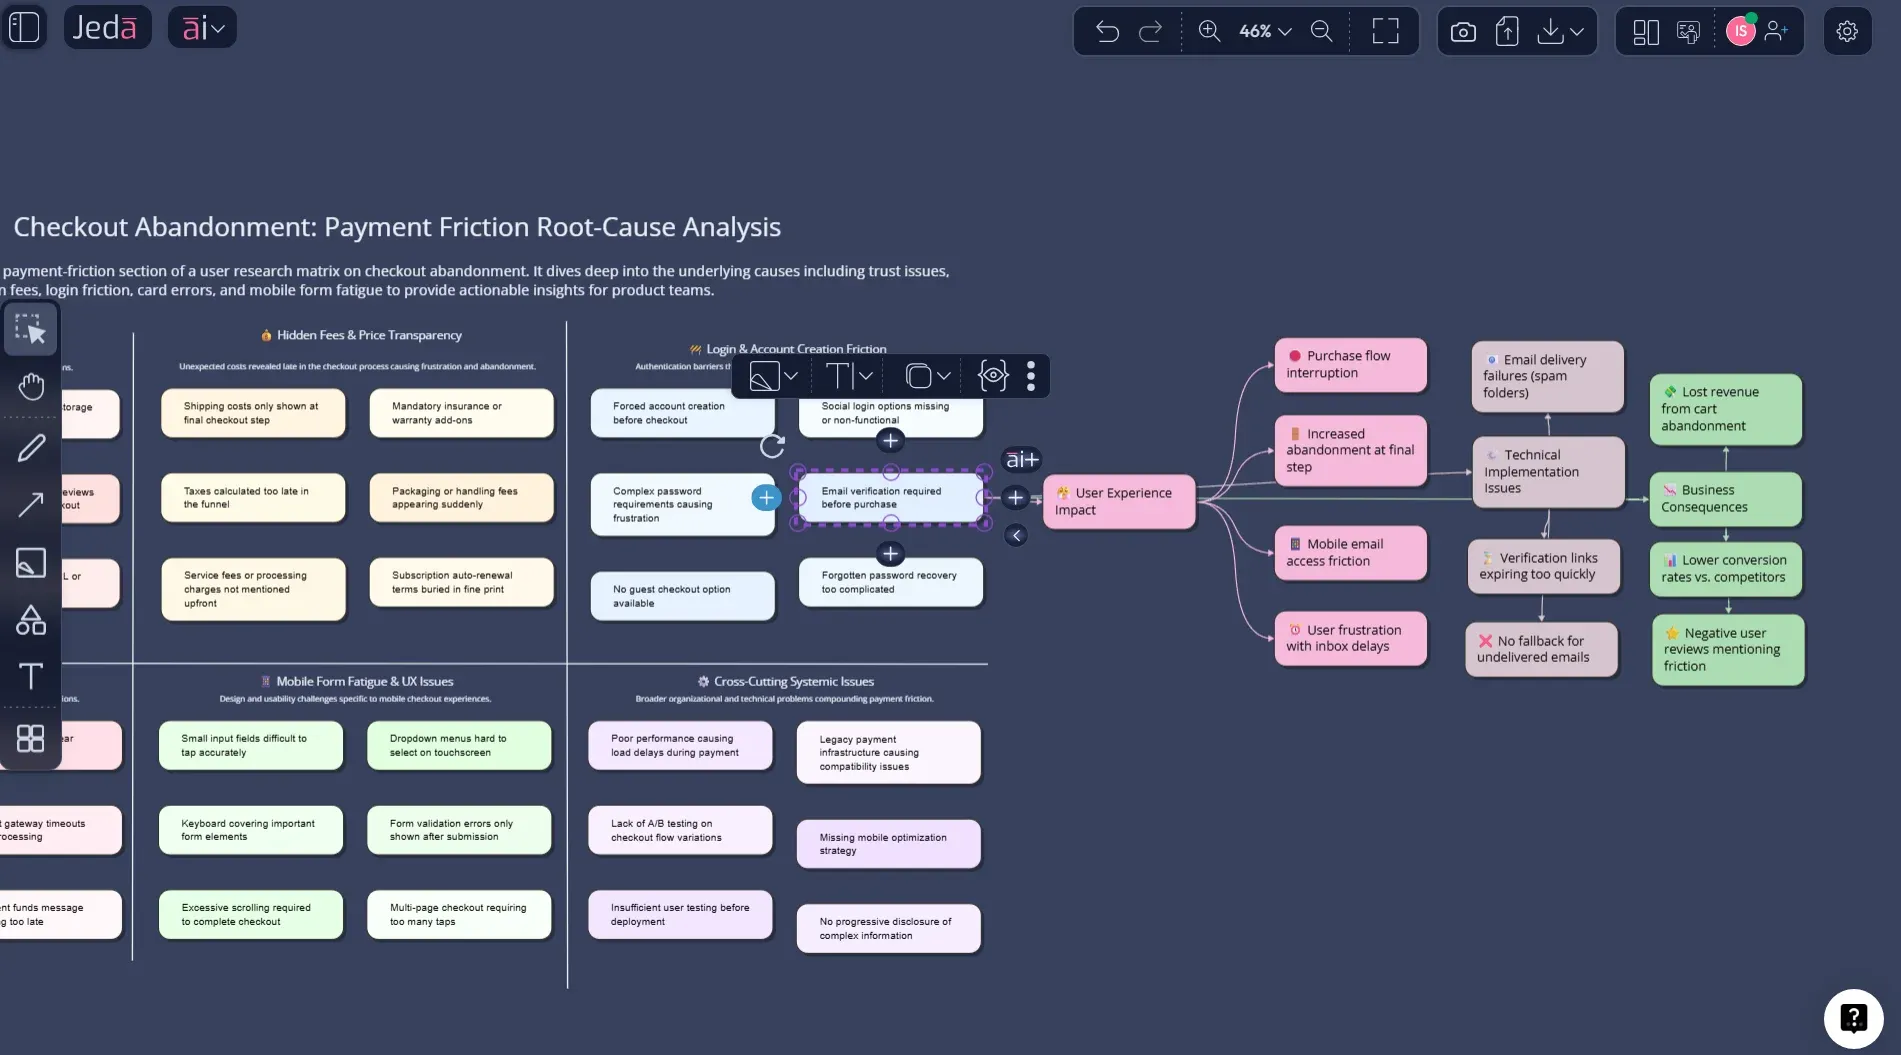Open the Shapes tool
This screenshot has width=1901, height=1055.
pyautogui.click(x=31, y=620)
